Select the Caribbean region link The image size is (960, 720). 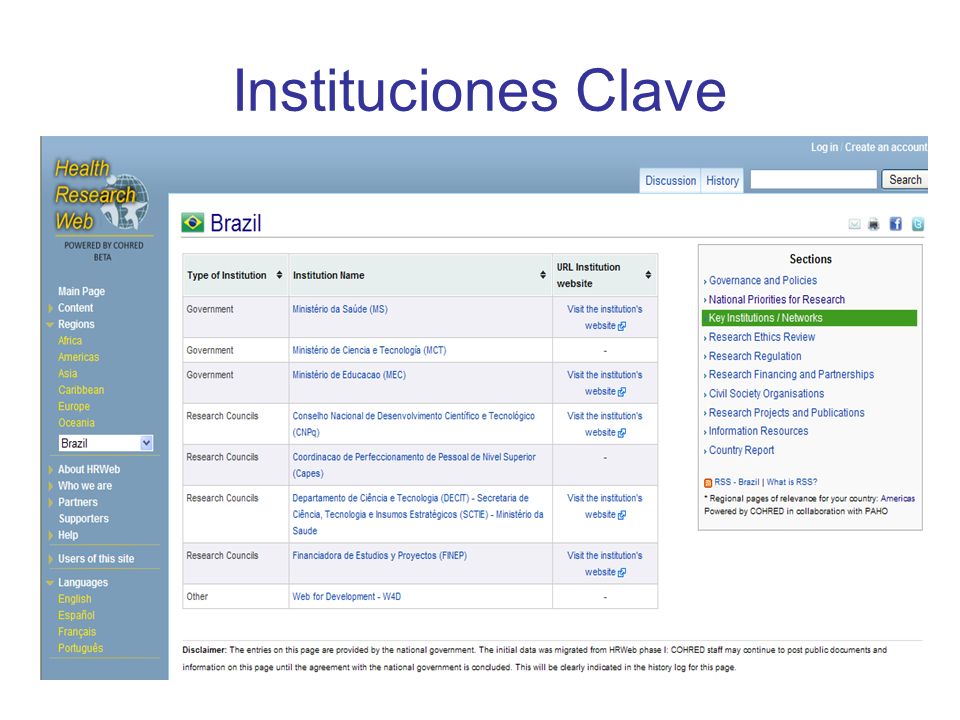pos(81,391)
